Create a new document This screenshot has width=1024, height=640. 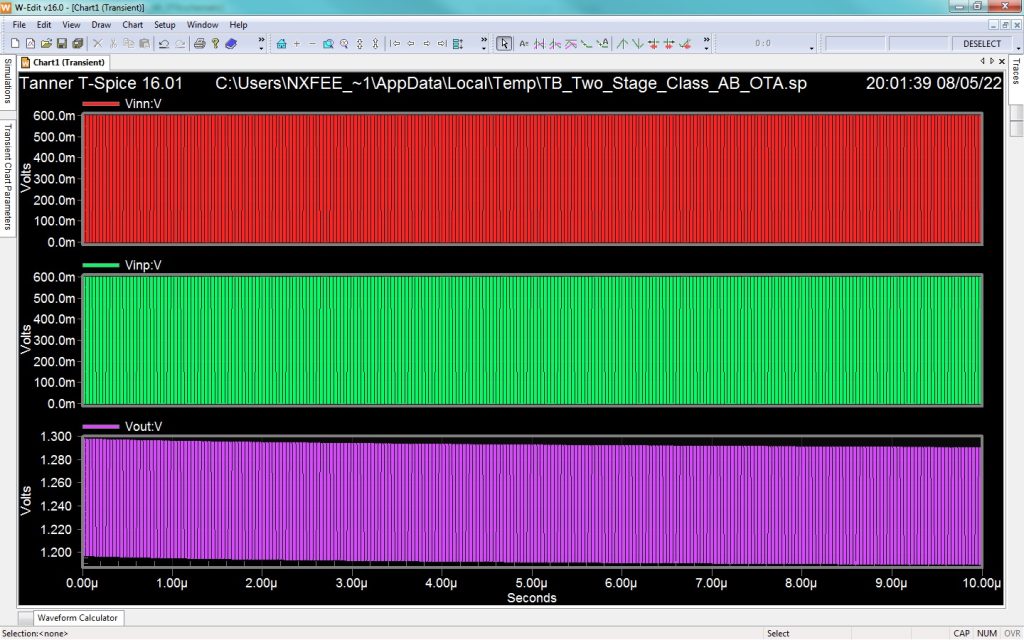point(15,46)
